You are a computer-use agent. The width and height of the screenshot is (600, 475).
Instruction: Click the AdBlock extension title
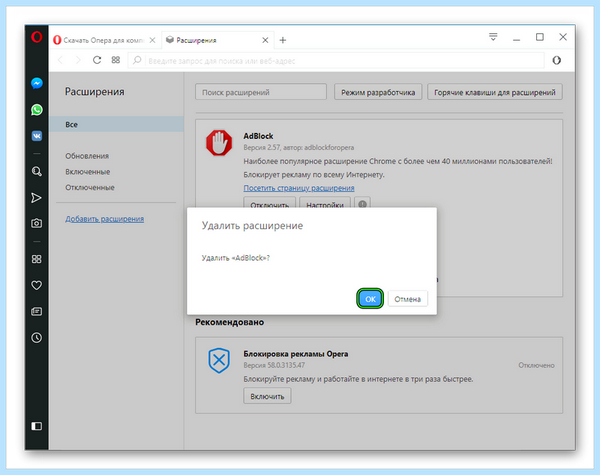pos(258,136)
